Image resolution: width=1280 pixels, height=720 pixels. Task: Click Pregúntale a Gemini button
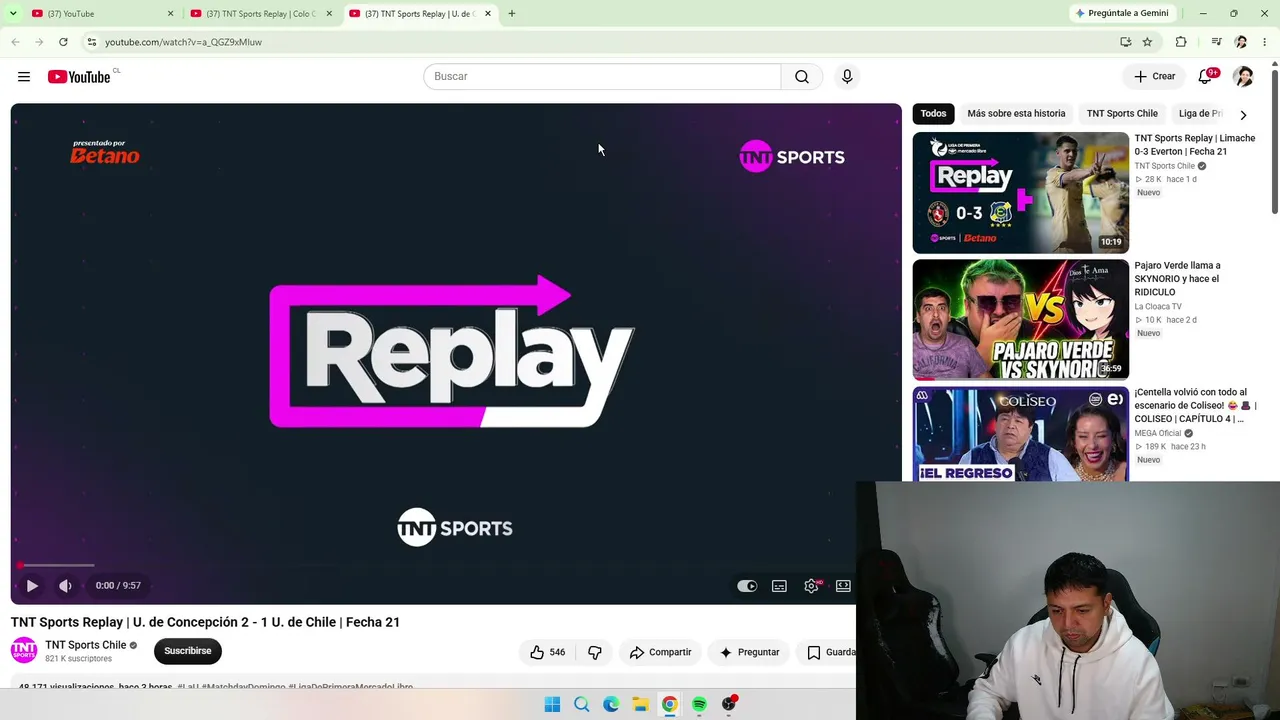click(1120, 14)
